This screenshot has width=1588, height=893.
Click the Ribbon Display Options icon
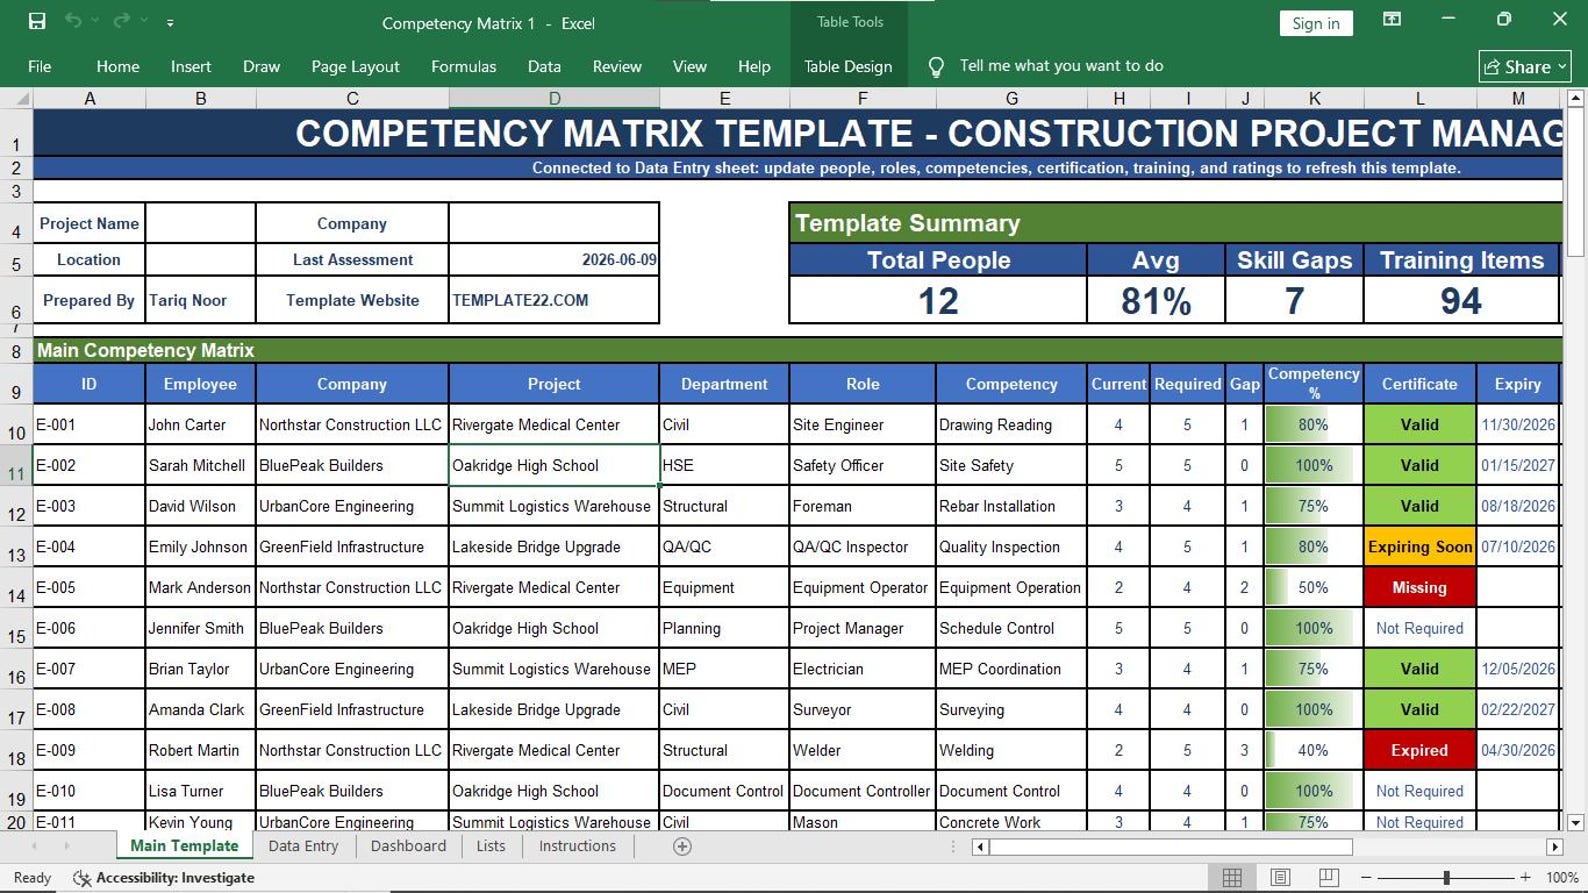pyautogui.click(x=1391, y=20)
